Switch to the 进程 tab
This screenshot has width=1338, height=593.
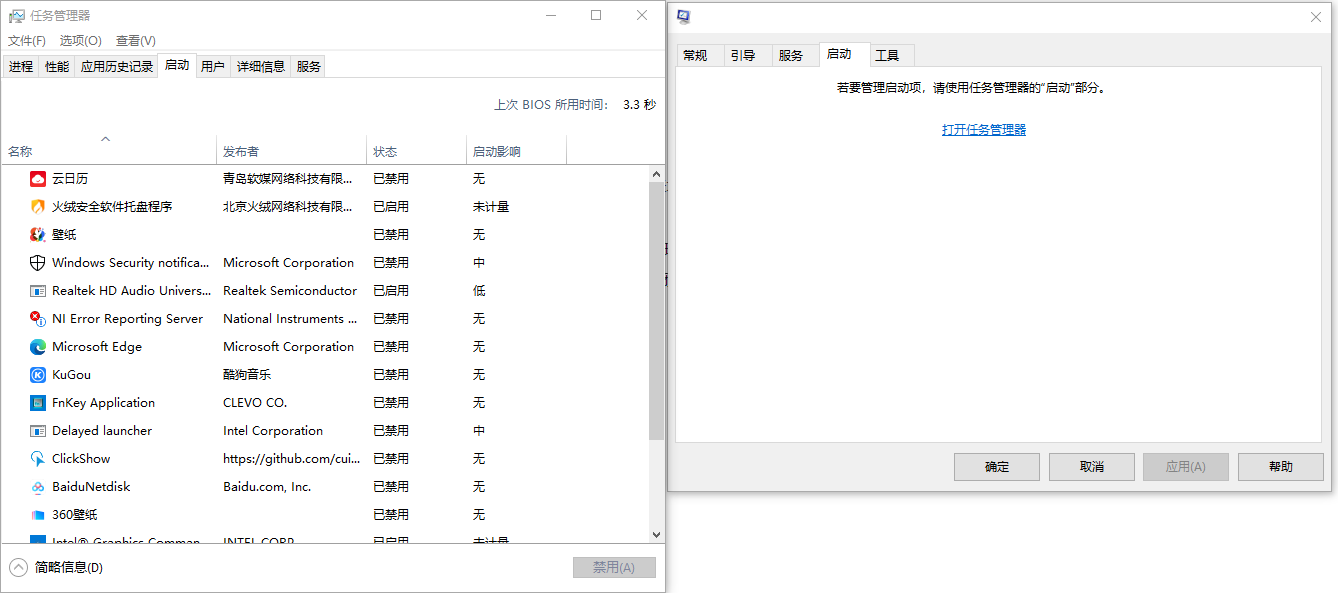21,67
